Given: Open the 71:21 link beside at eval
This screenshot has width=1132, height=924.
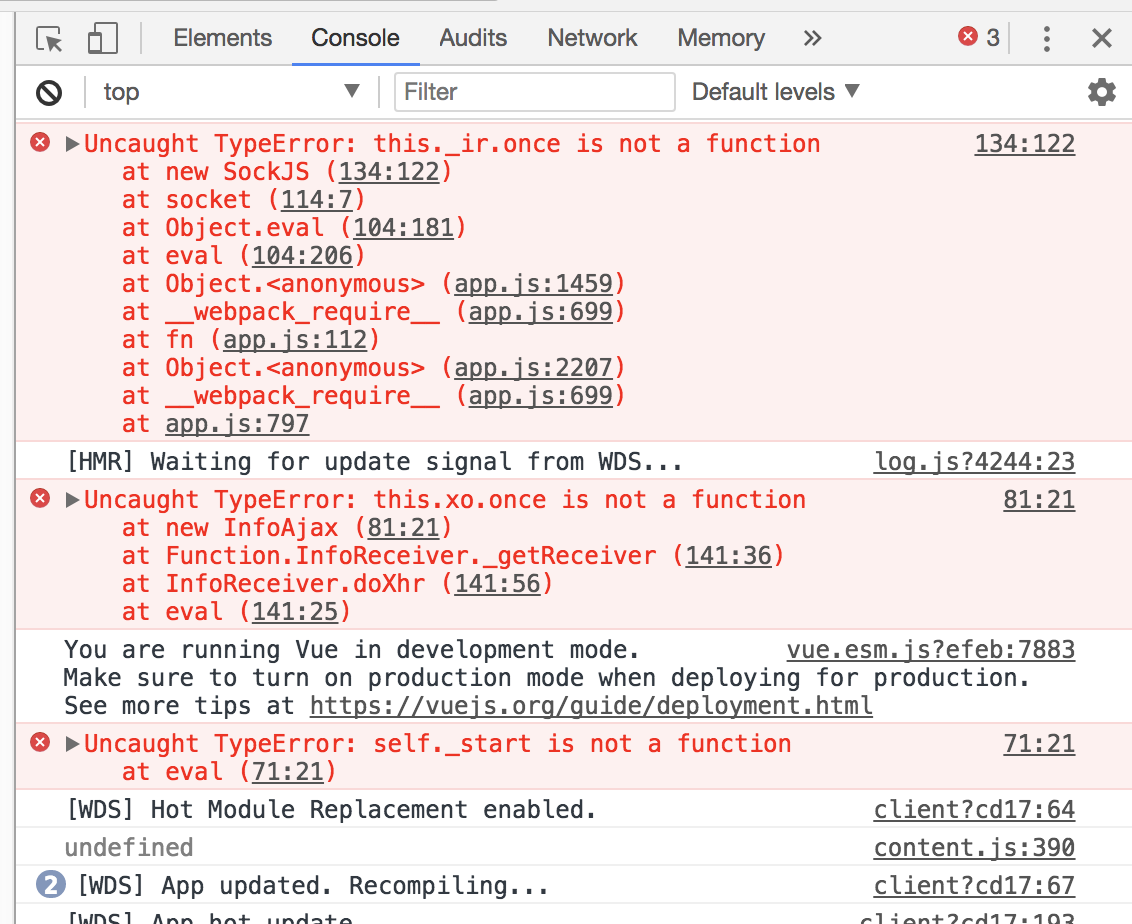Looking at the screenshot, I should [287, 772].
